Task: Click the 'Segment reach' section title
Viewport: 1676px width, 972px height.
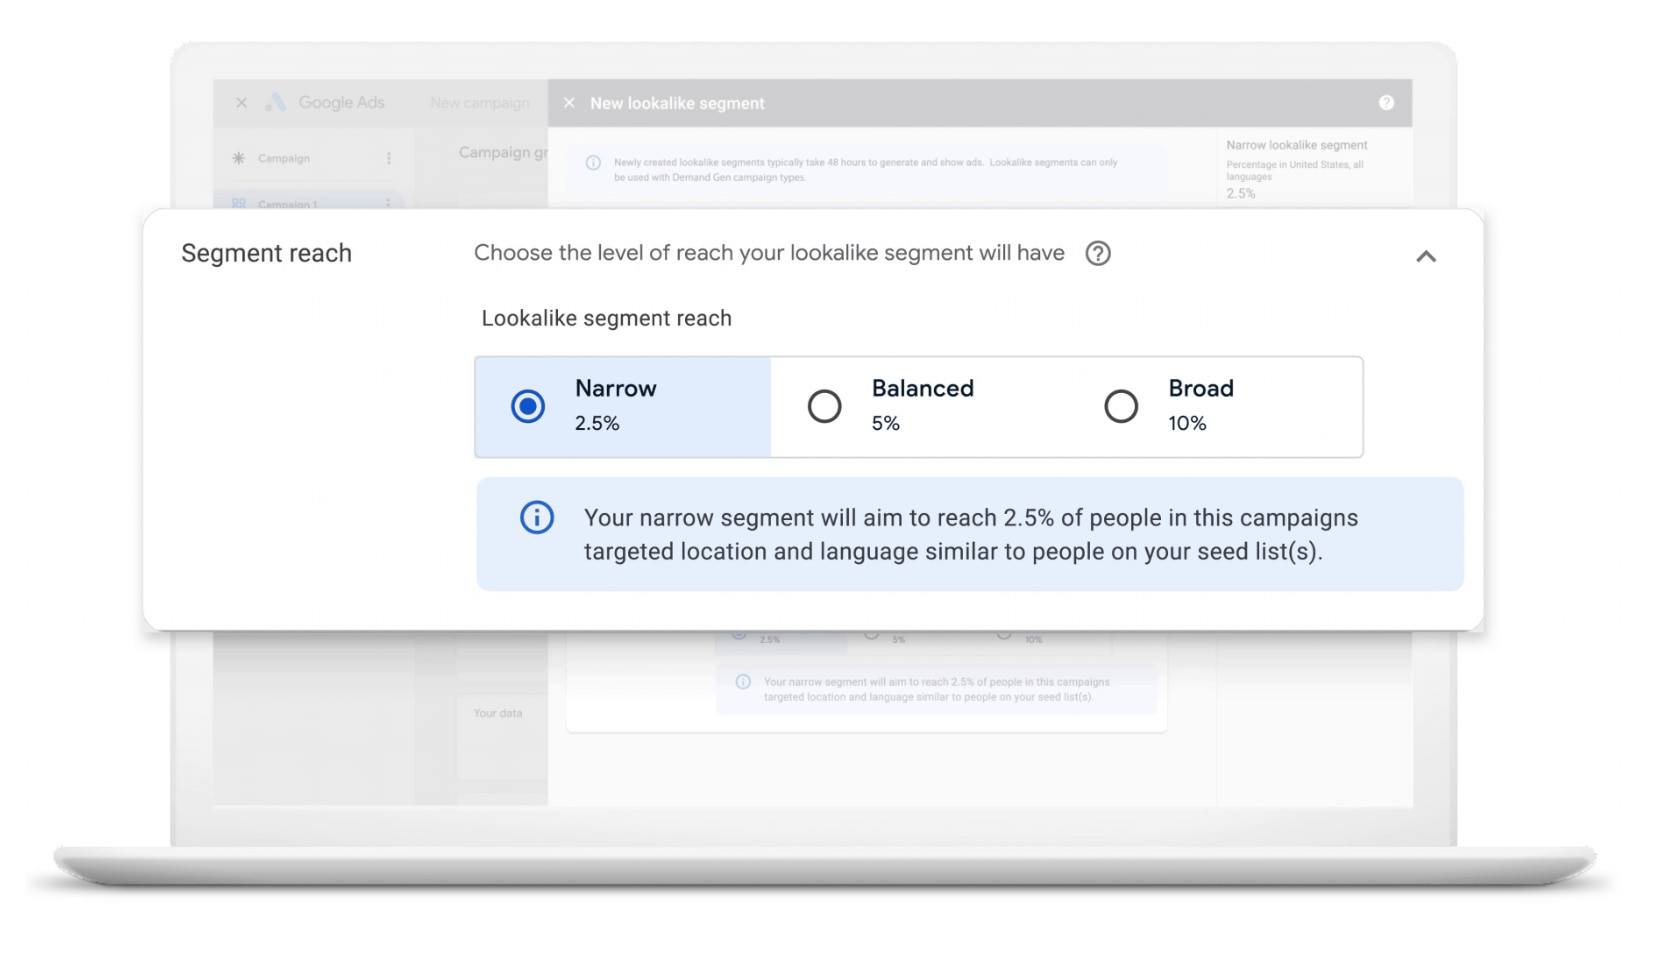Action: point(266,253)
